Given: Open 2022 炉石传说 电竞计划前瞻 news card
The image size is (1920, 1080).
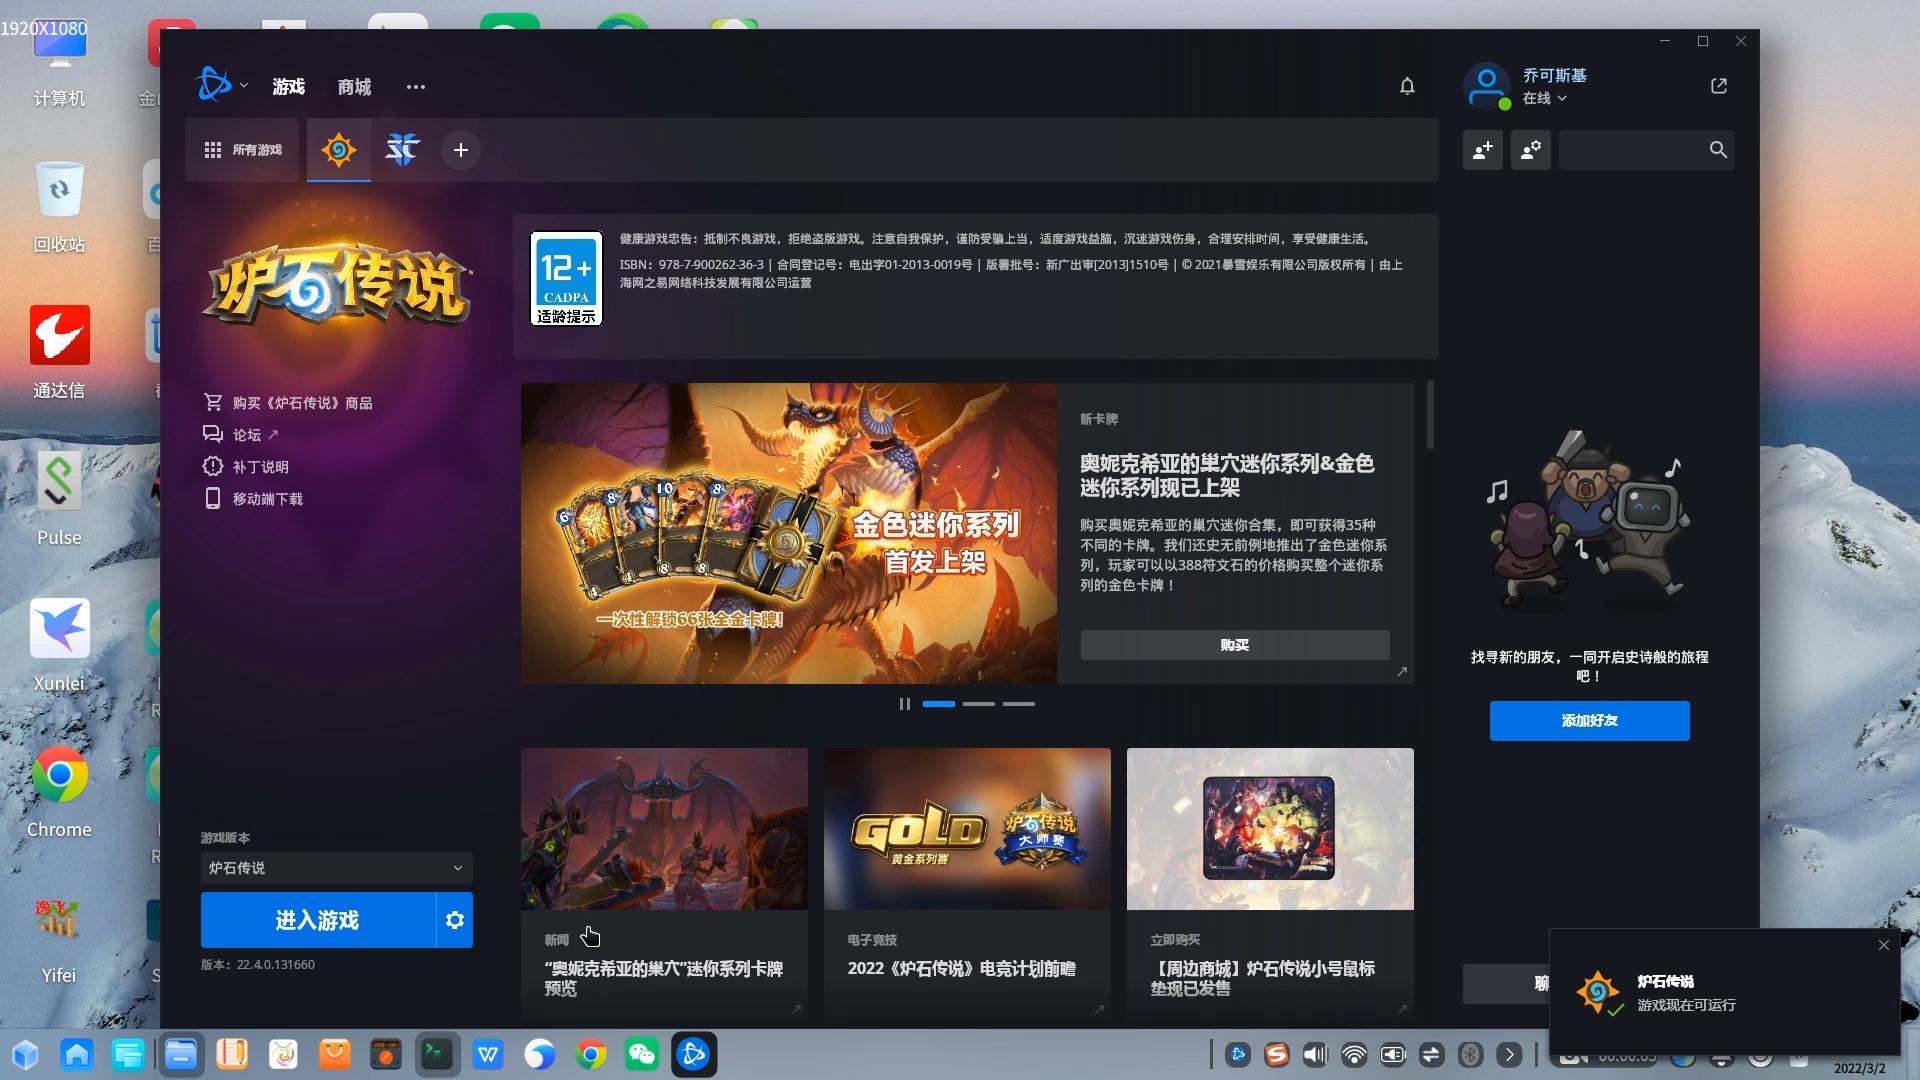Looking at the screenshot, I should click(966, 880).
